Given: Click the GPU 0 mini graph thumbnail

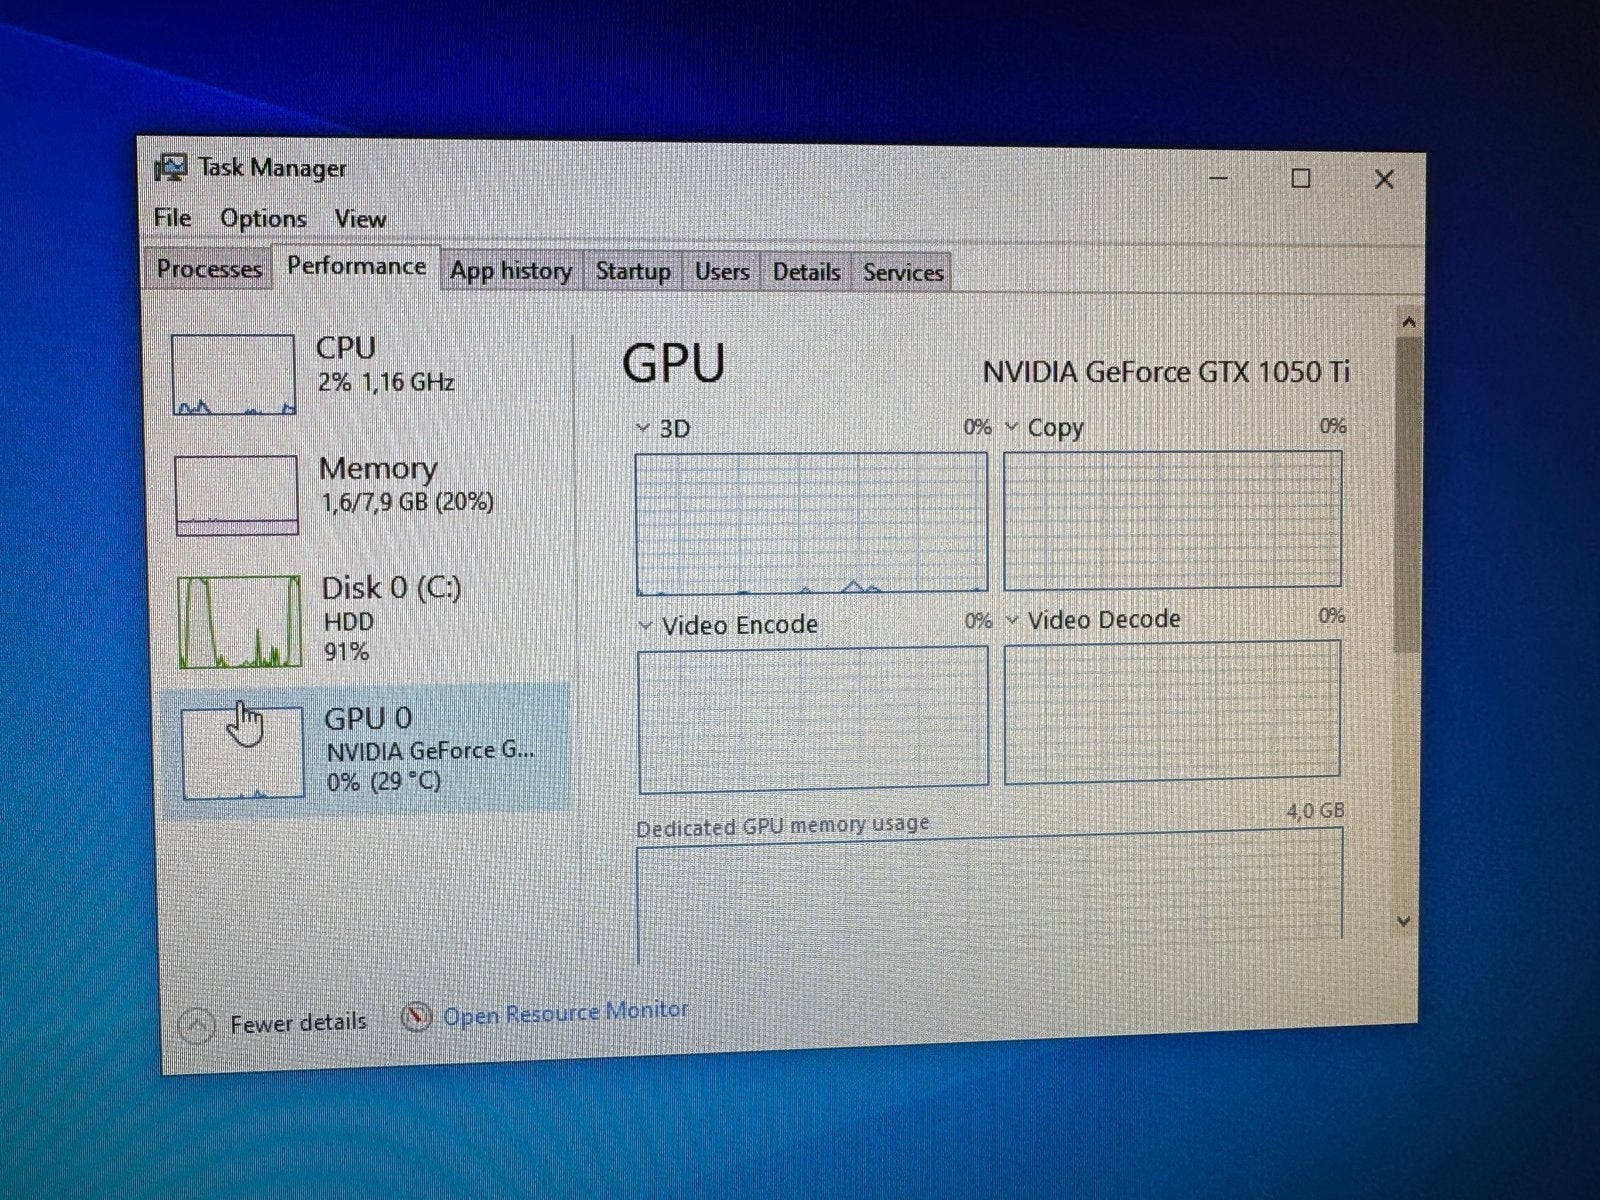Looking at the screenshot, I should [x=243, y=754].
